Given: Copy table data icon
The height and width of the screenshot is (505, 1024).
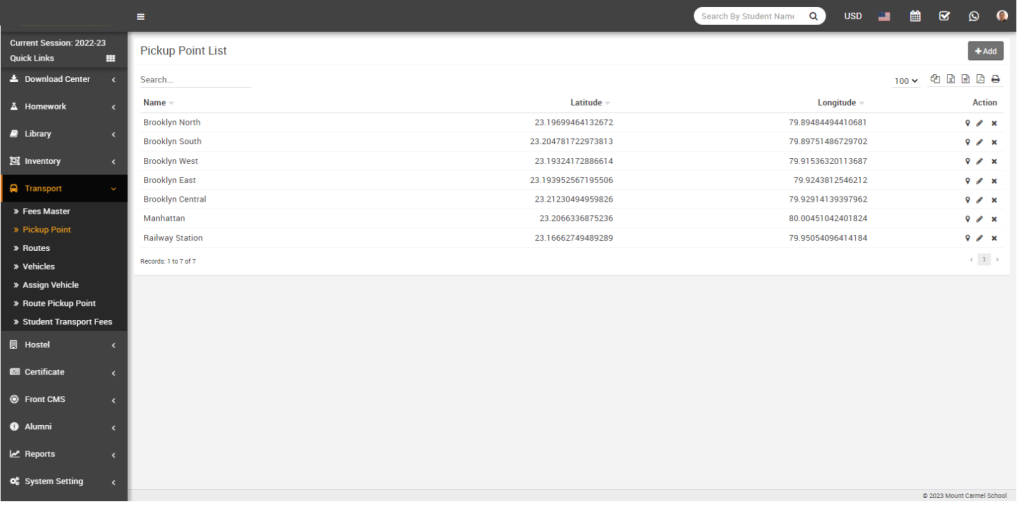Looking at the screenshot, I should coord(935,79).
